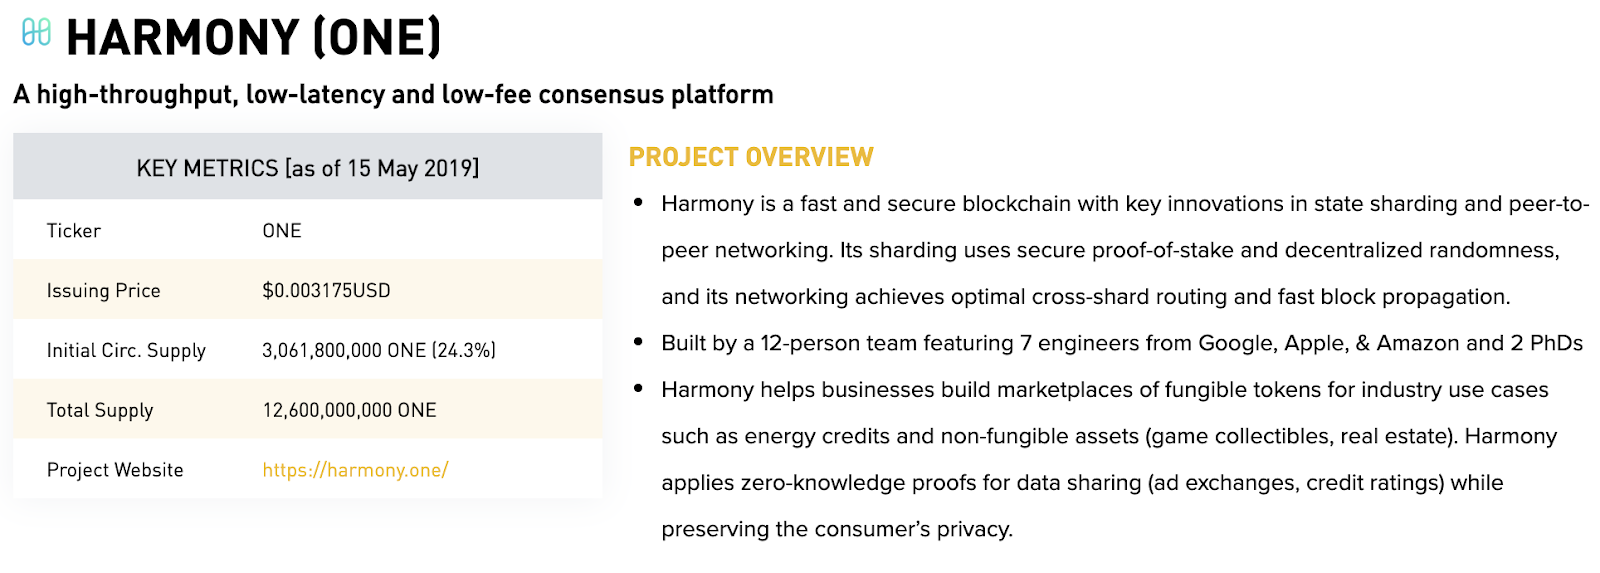Select the KEY METRICS table header

308,167
